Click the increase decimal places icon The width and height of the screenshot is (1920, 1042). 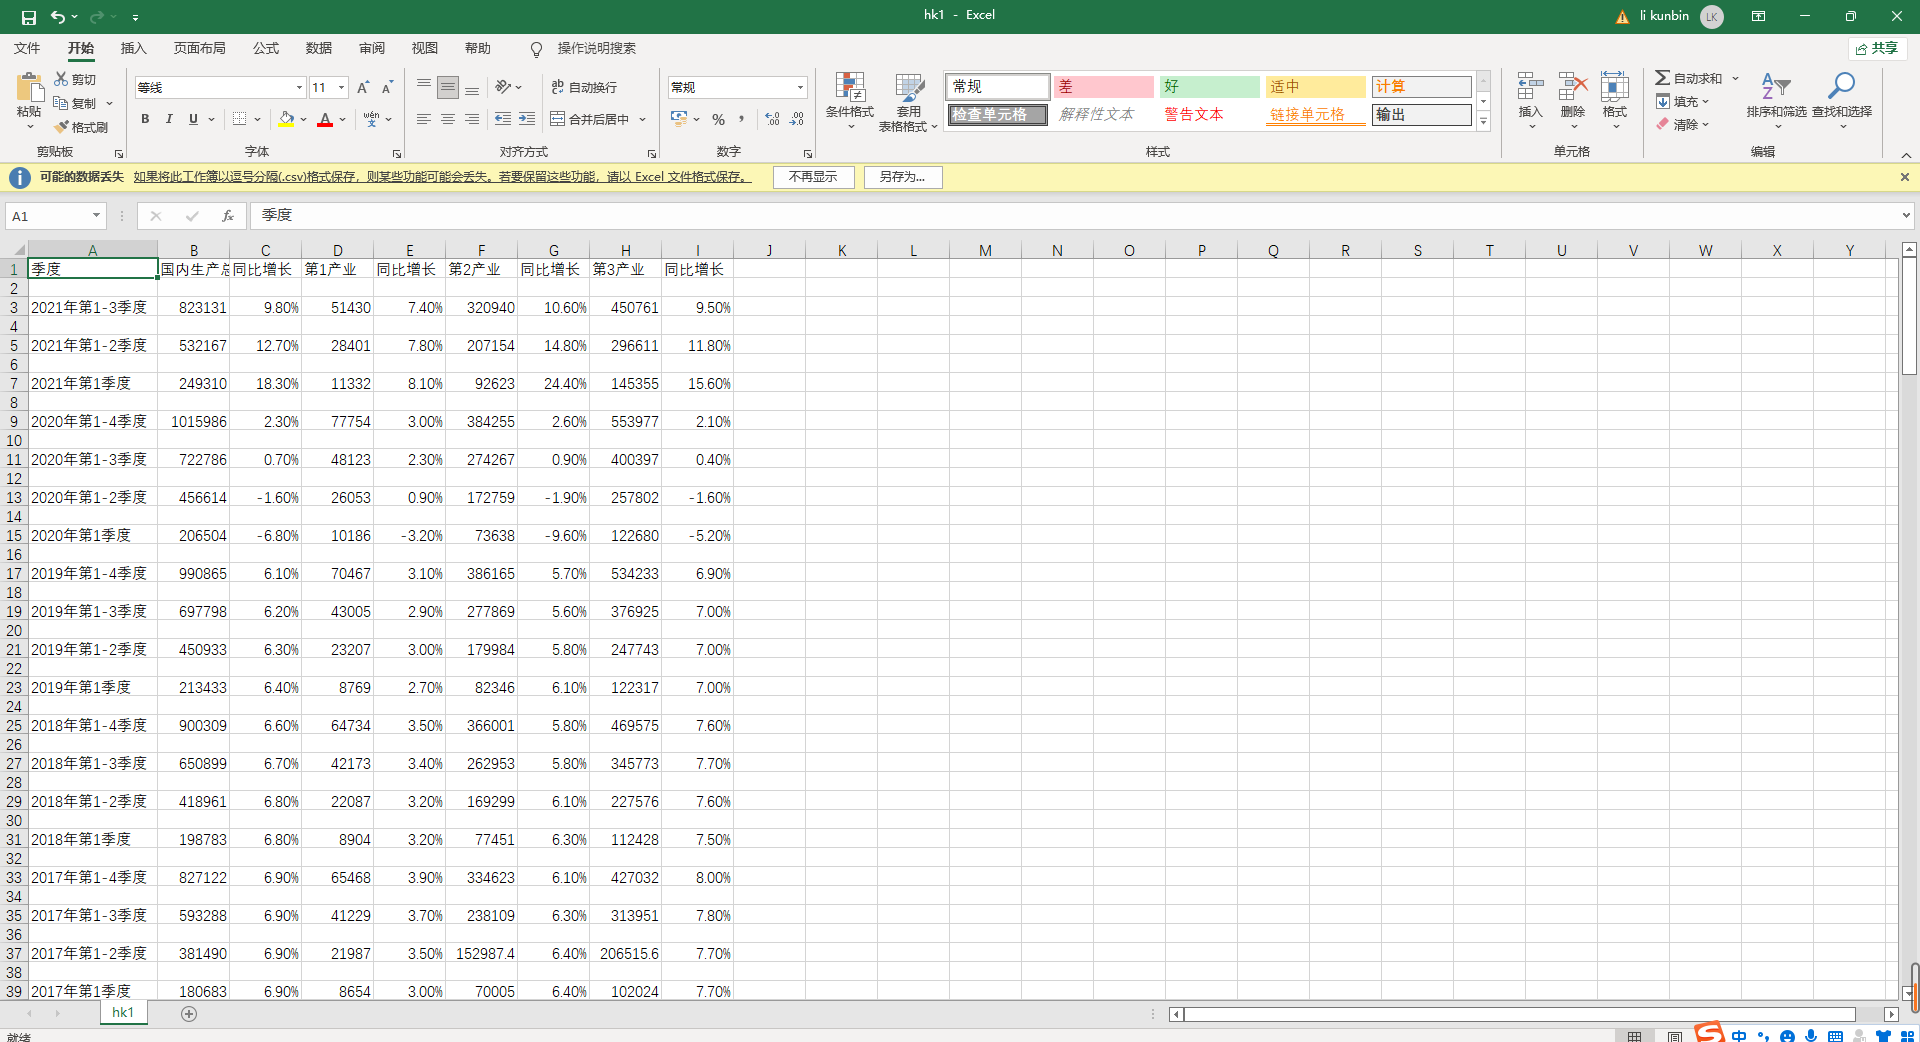772,119
